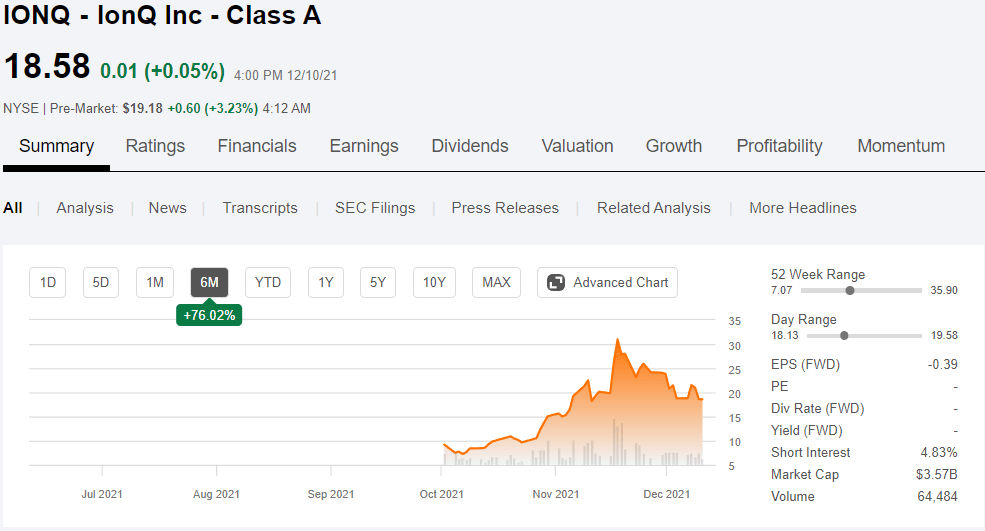Open the Financials tab
The height and width of the screenshot is (531, 985).
[x=257, y=146]
